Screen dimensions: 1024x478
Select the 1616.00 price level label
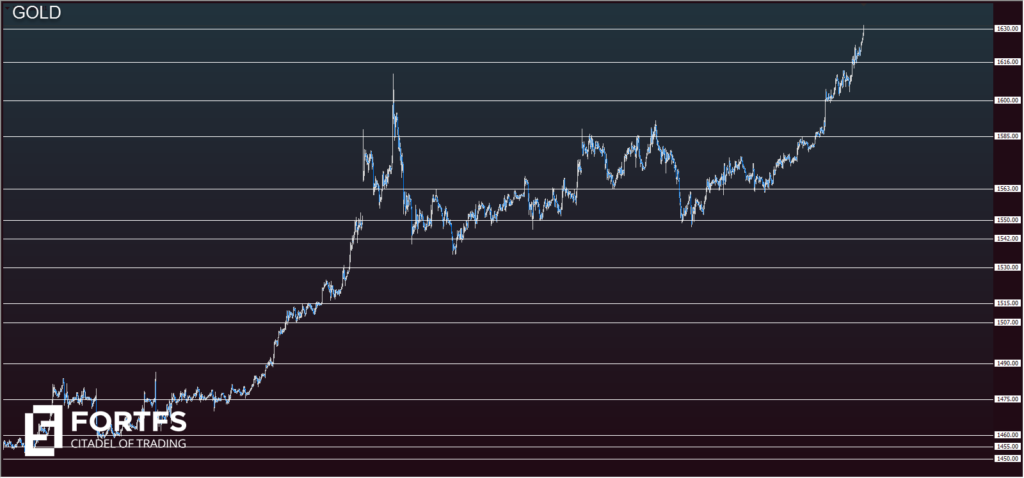tap(1006, 62)
